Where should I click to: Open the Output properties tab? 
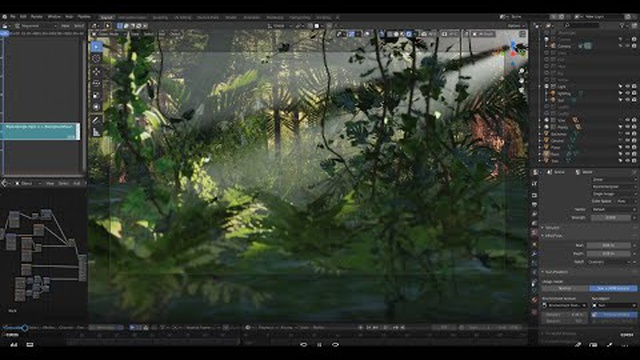click(x=535, y=204)
